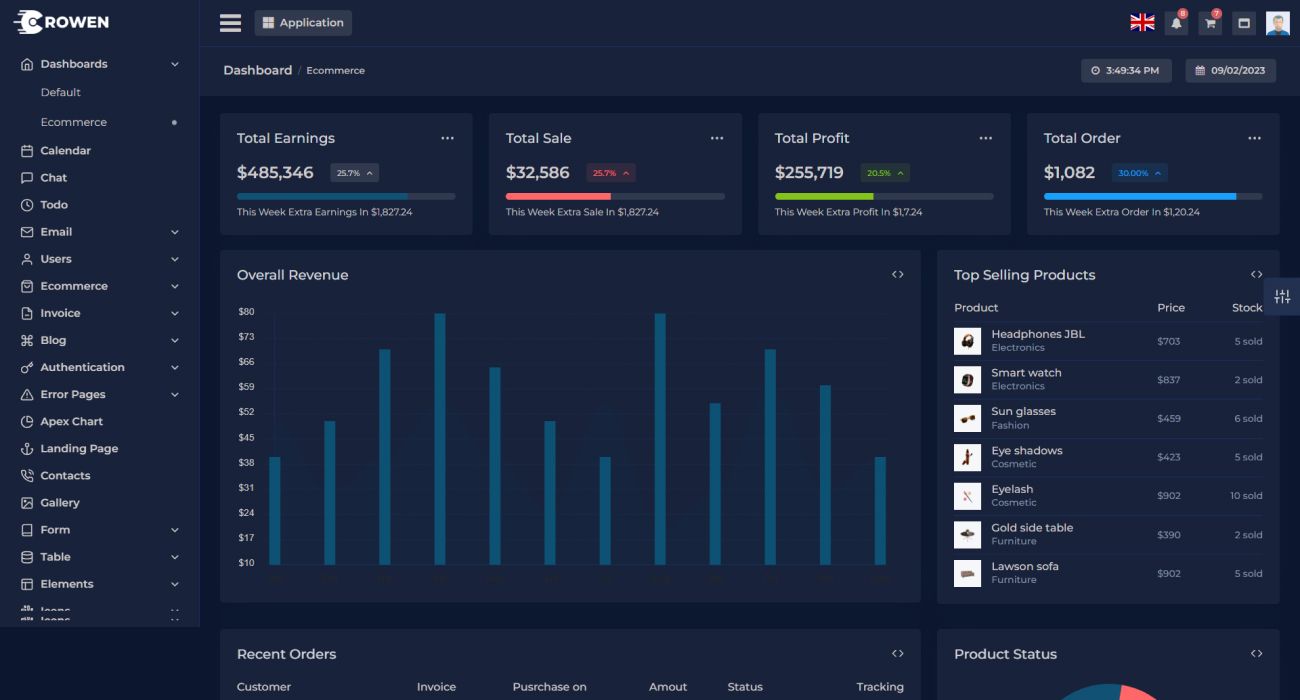The image size is (1300, 700).
Task: Toggle the hamburger sidebar menu
Action: pos(230,23)
